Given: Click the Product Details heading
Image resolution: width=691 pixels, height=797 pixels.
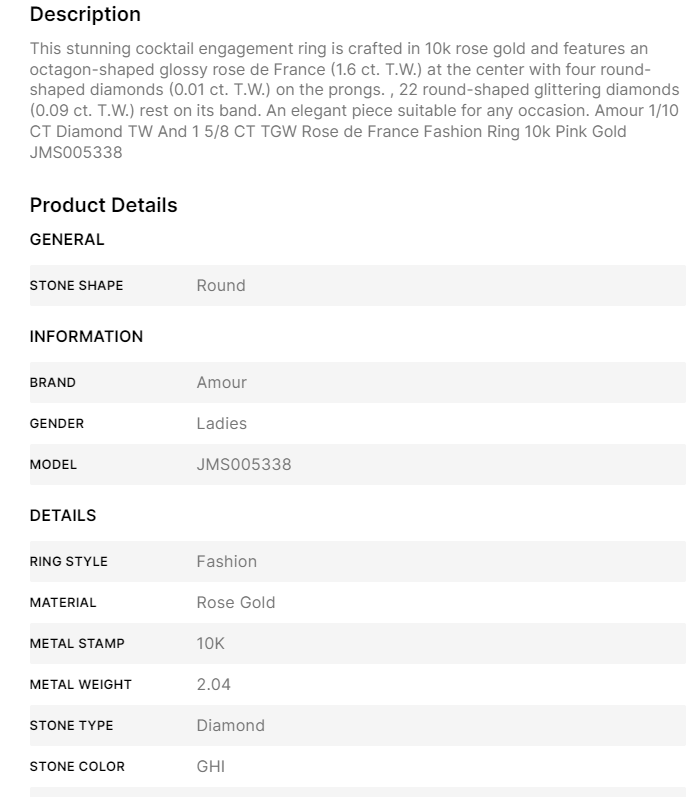Looking at the screenshot, I should click(x=103, y=205).
